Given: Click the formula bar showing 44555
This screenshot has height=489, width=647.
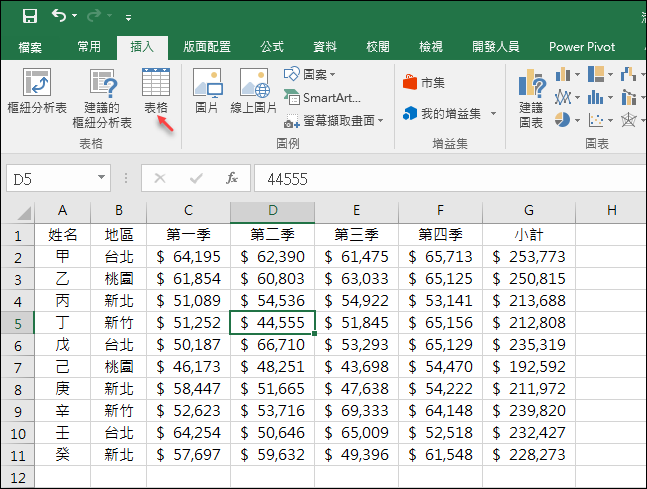Looking at the screenshot, I should [x=440, y=178].
